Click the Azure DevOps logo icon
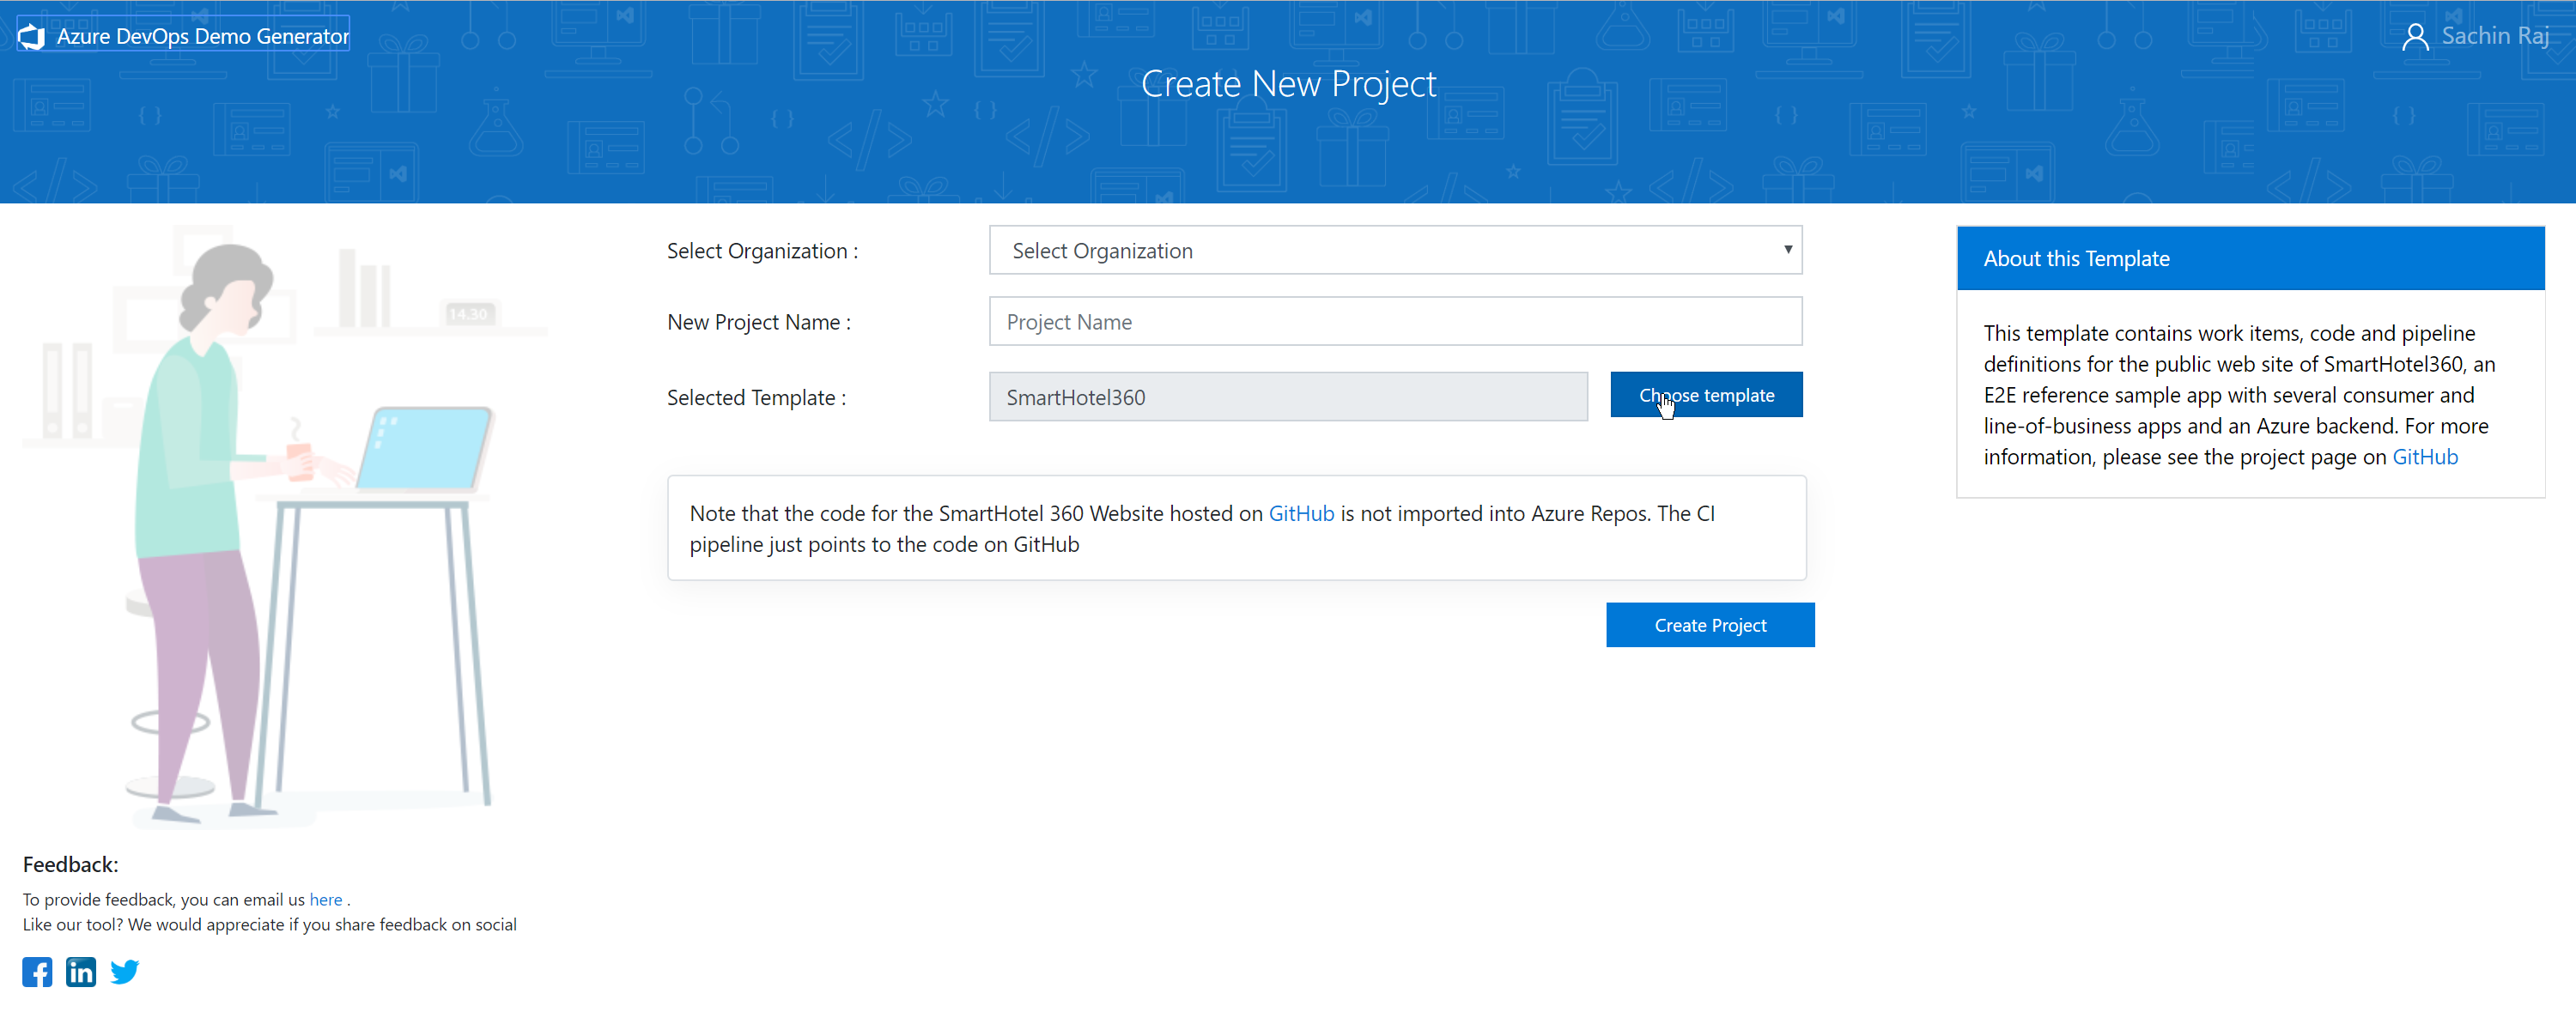Image resolution: width=2576 pixels, height=1024 pixels. pyautogui.click(x=33, y=34)
